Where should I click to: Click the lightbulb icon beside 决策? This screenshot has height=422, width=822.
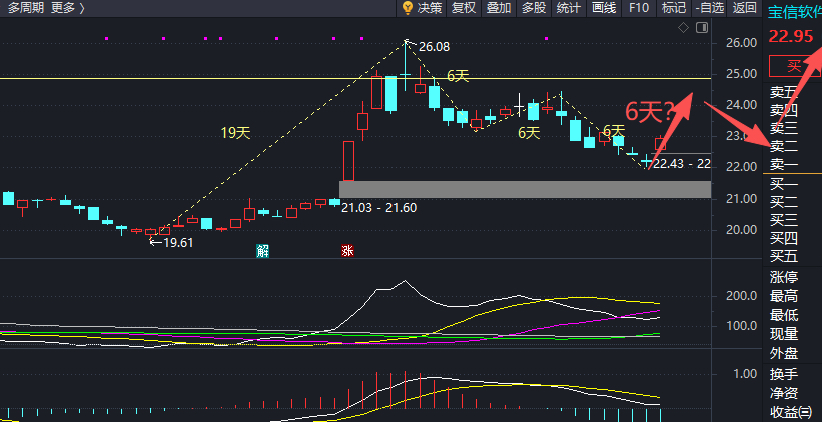(x=407, y=7)
